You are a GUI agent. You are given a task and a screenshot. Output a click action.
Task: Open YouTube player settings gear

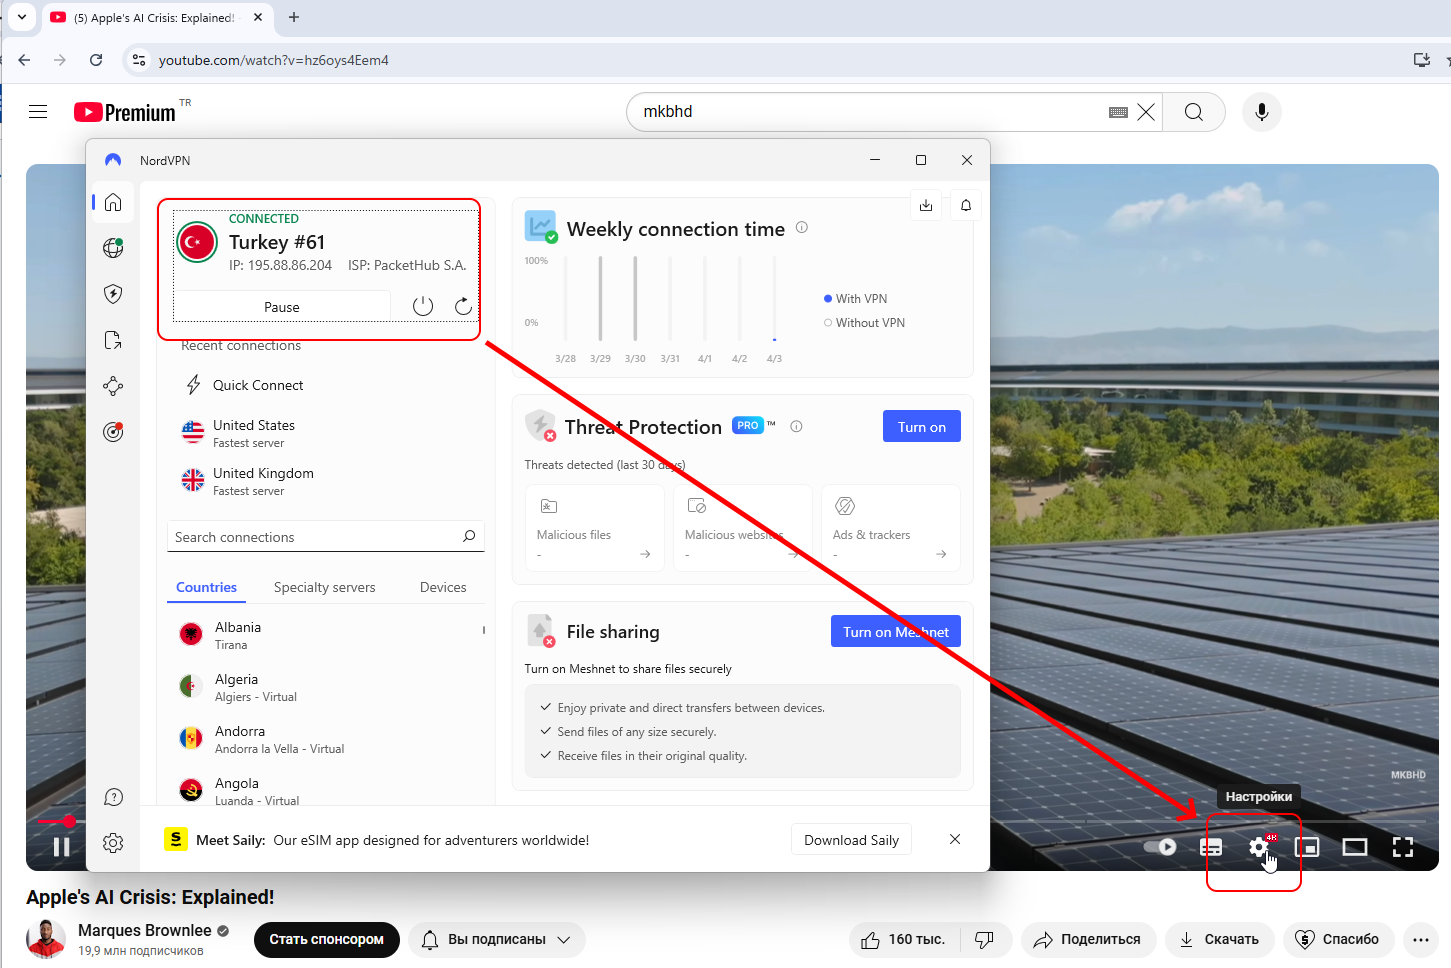click(1259, 847)
